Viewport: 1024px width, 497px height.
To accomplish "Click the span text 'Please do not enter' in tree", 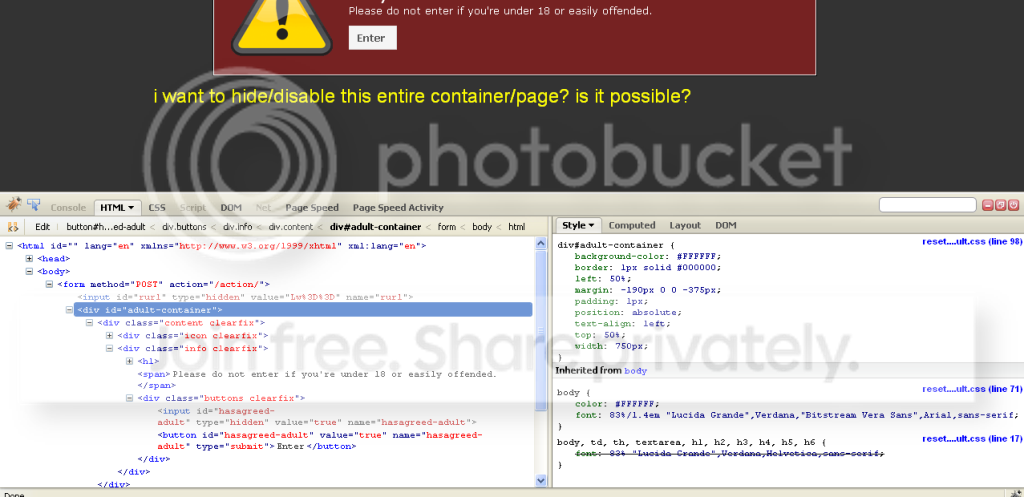I will [x=334, y=374].
